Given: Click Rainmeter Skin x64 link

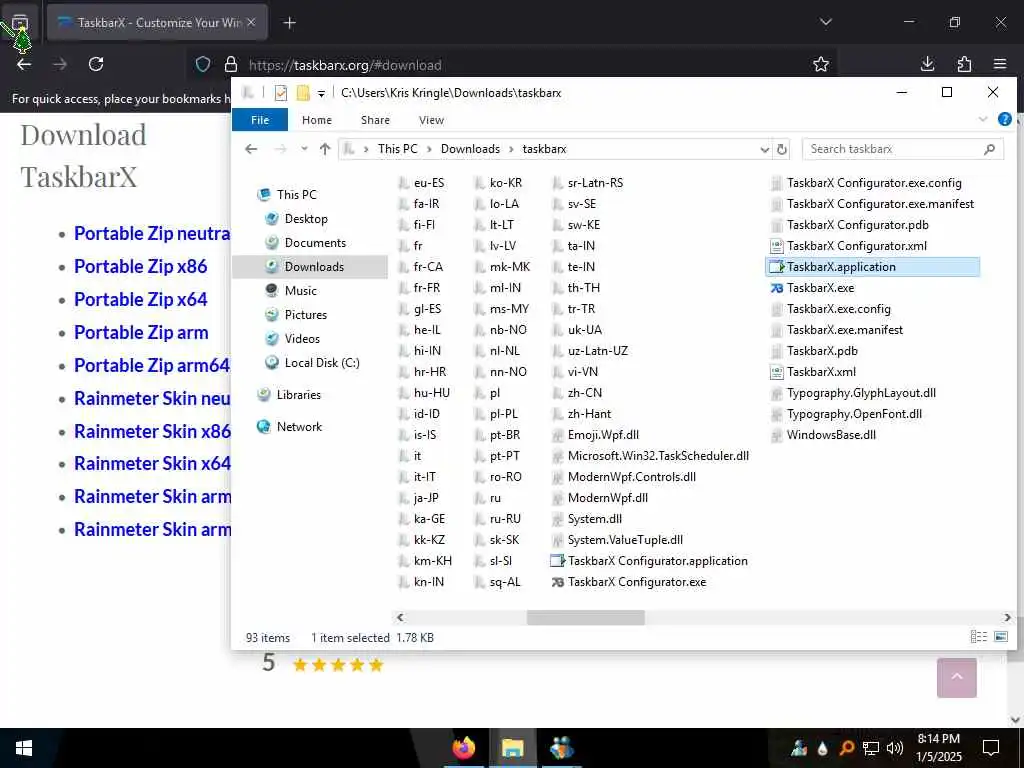Looking at the screenshot, I should (152, 464).
